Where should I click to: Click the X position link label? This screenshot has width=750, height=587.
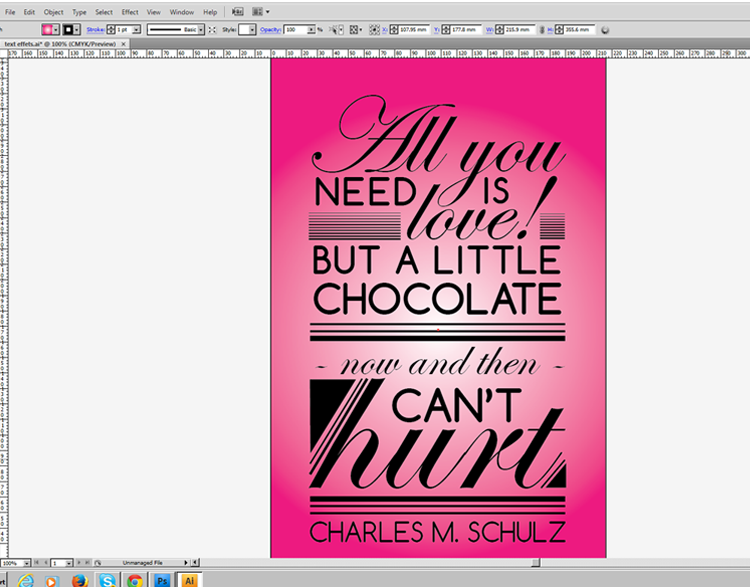point(385,30)
